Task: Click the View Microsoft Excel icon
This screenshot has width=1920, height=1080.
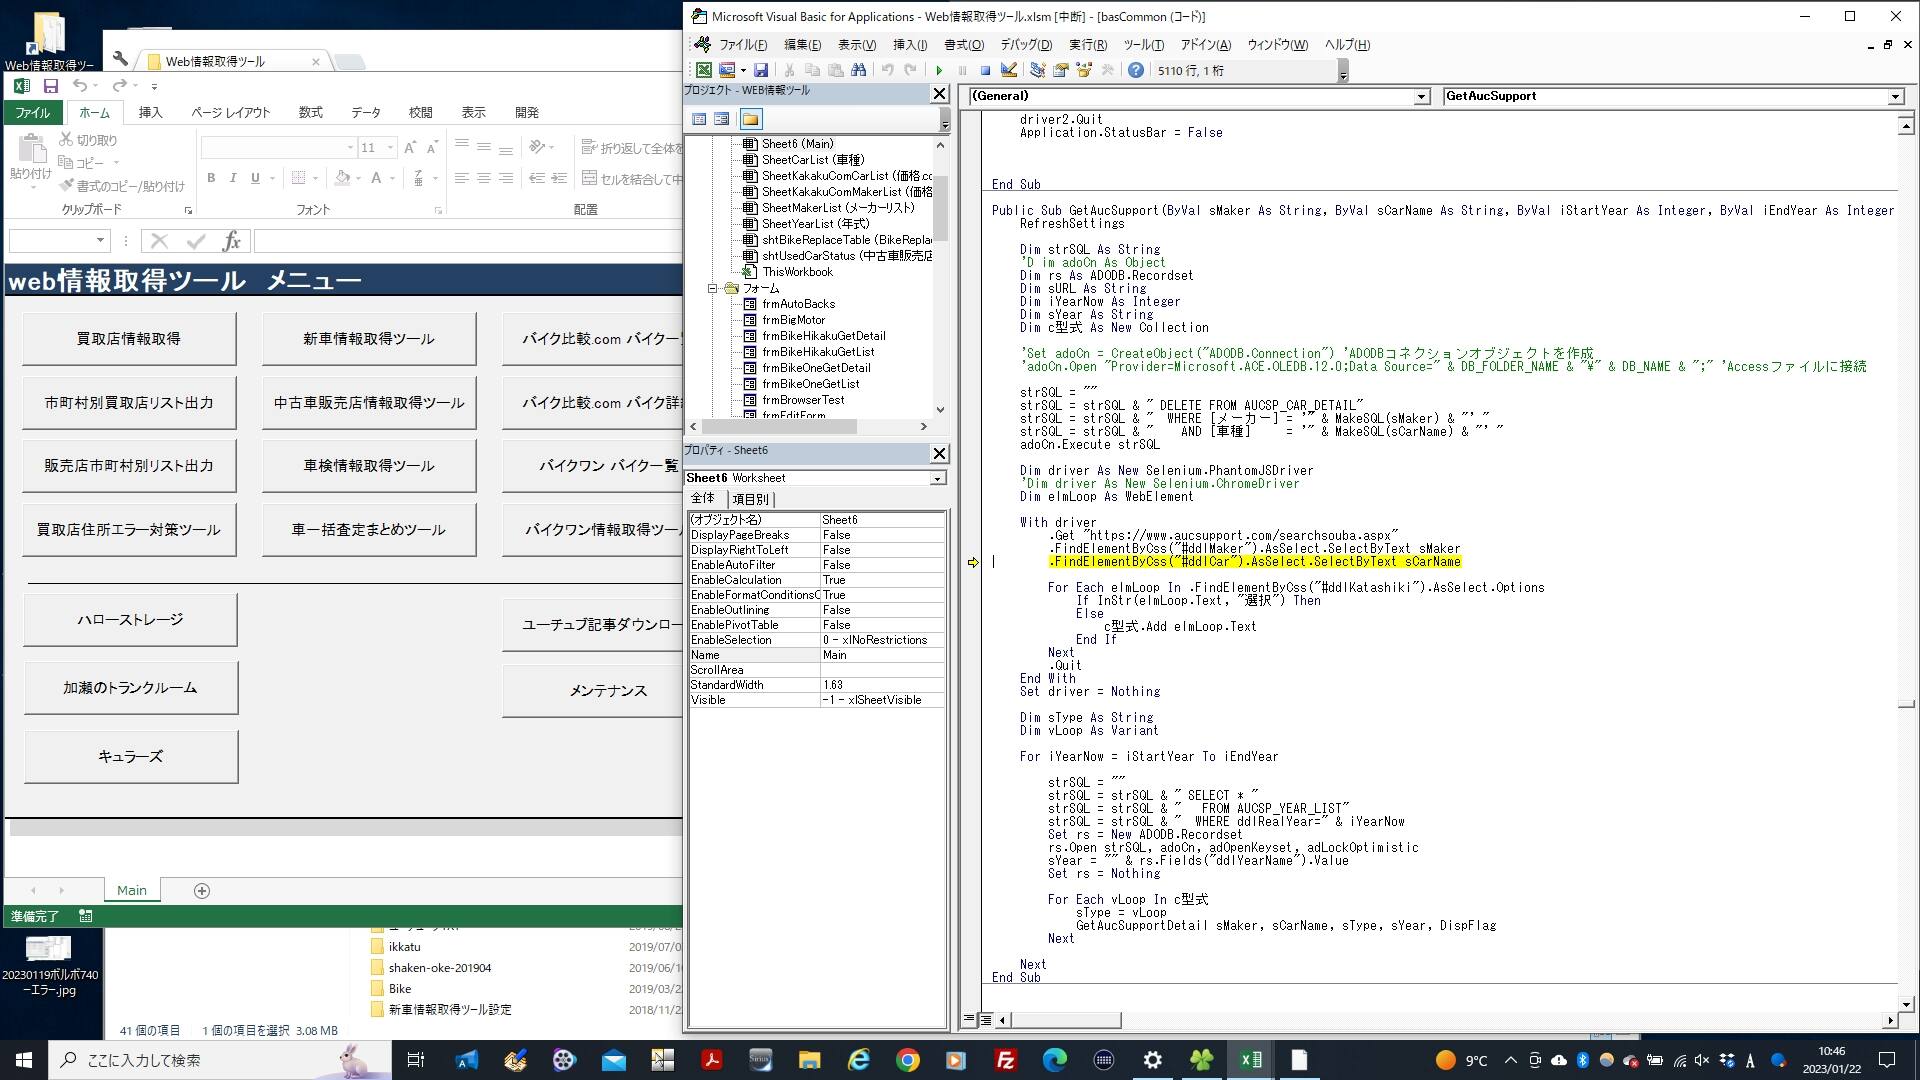Action: pyautogui.click(x=704, y=70)
